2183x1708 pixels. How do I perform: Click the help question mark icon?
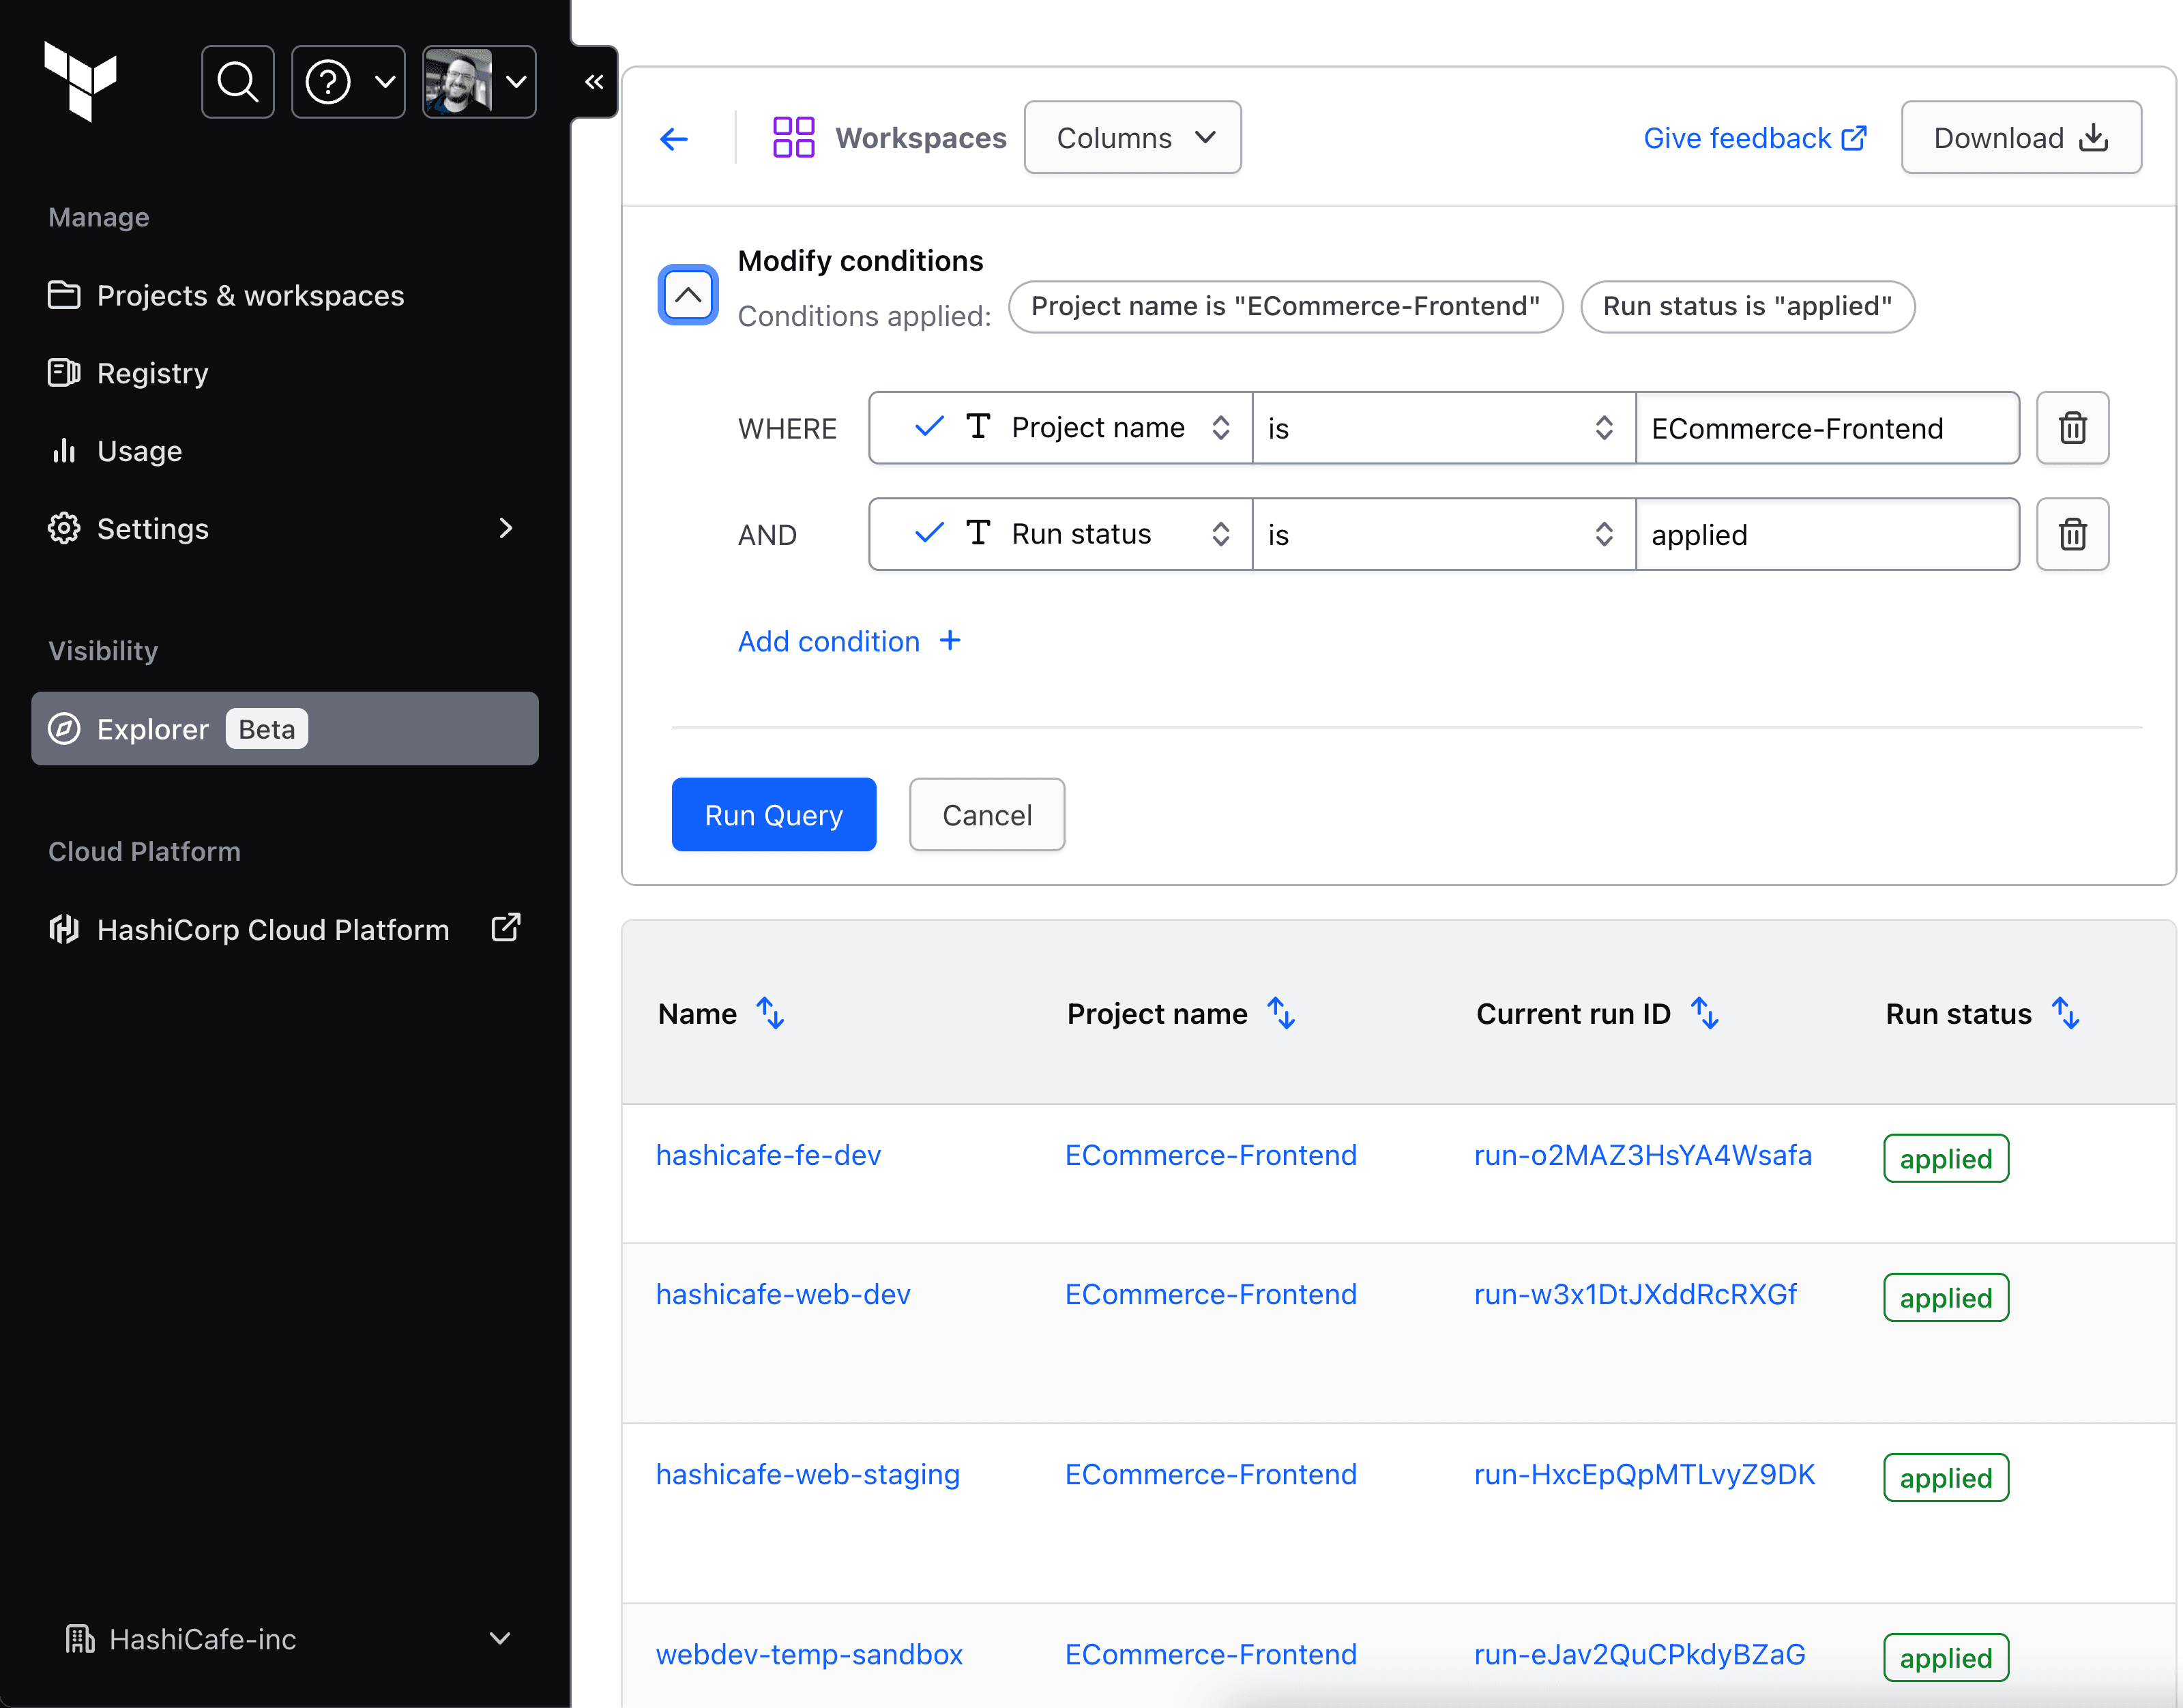(x=327, y=81)
